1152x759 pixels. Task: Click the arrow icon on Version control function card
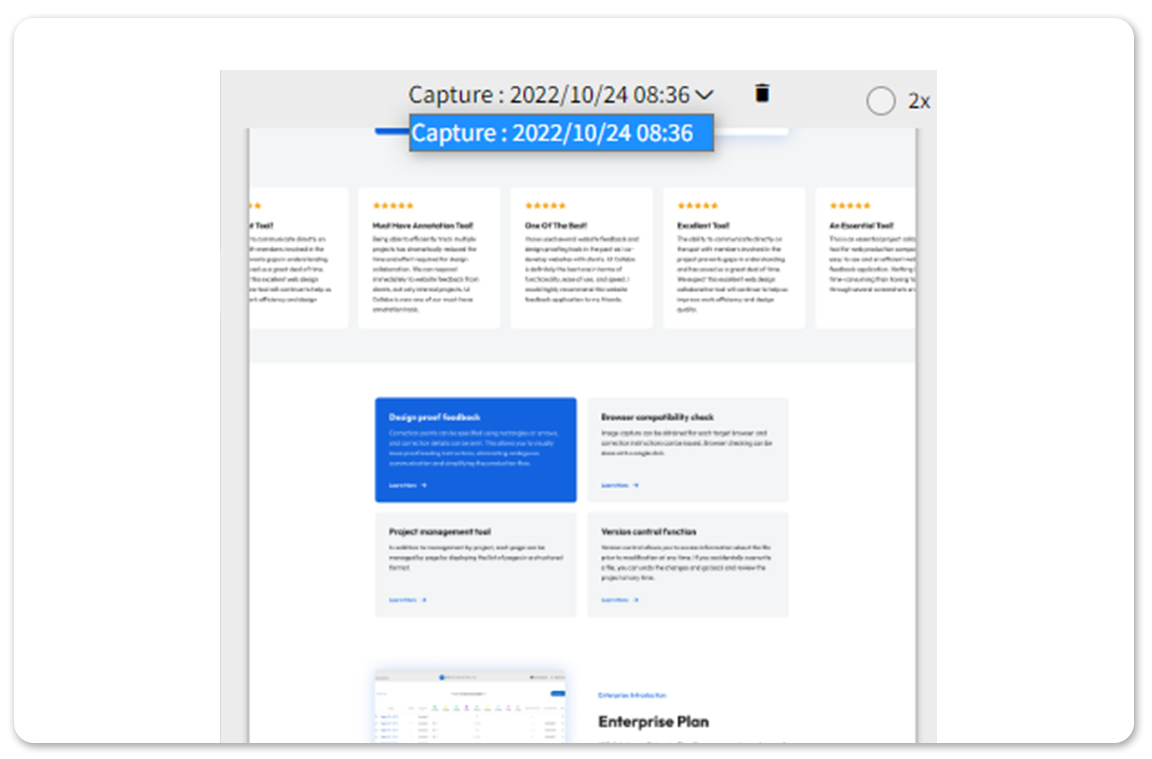point(635,600)
